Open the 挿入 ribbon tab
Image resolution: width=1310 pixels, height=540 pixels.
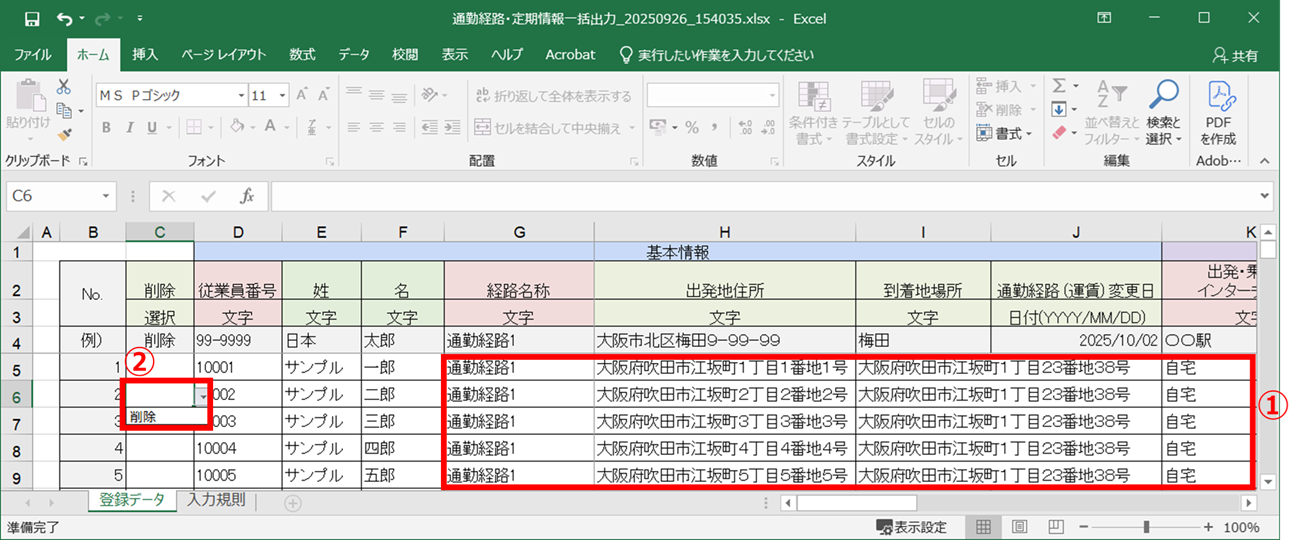[145, 55]
